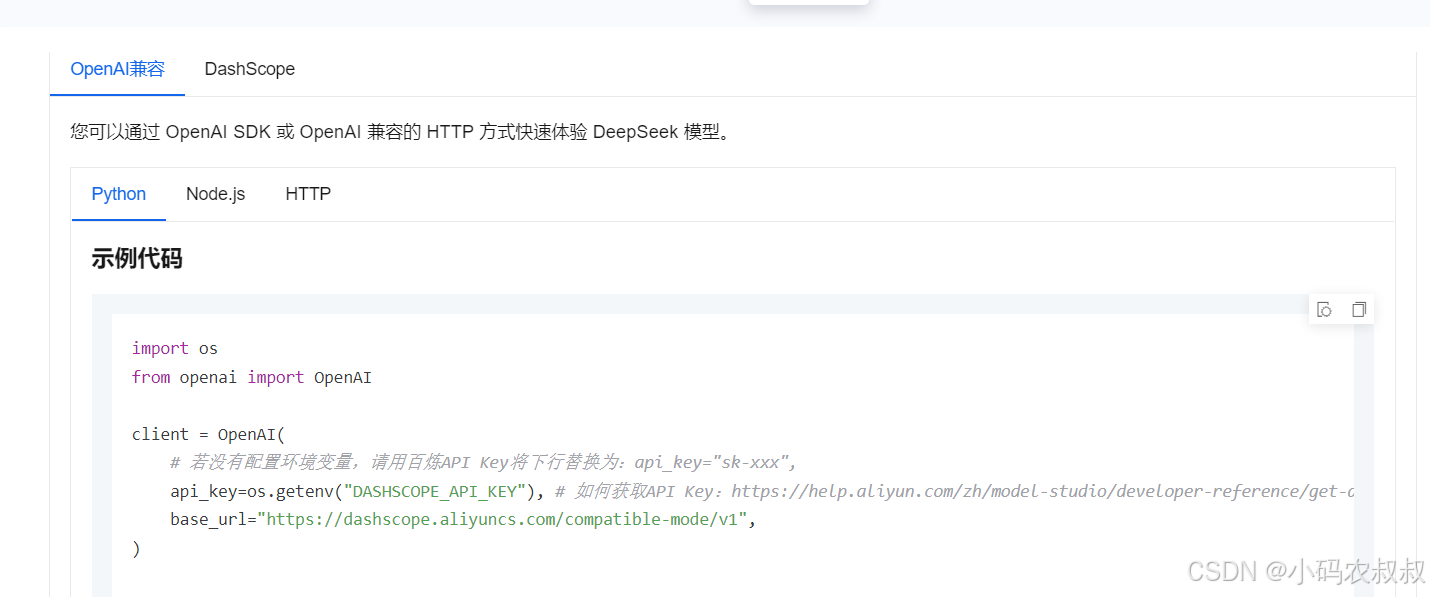Select the HTTP code tab
Screen dimensions: 1430x597
pyautogui.click(x=308, y=194)
